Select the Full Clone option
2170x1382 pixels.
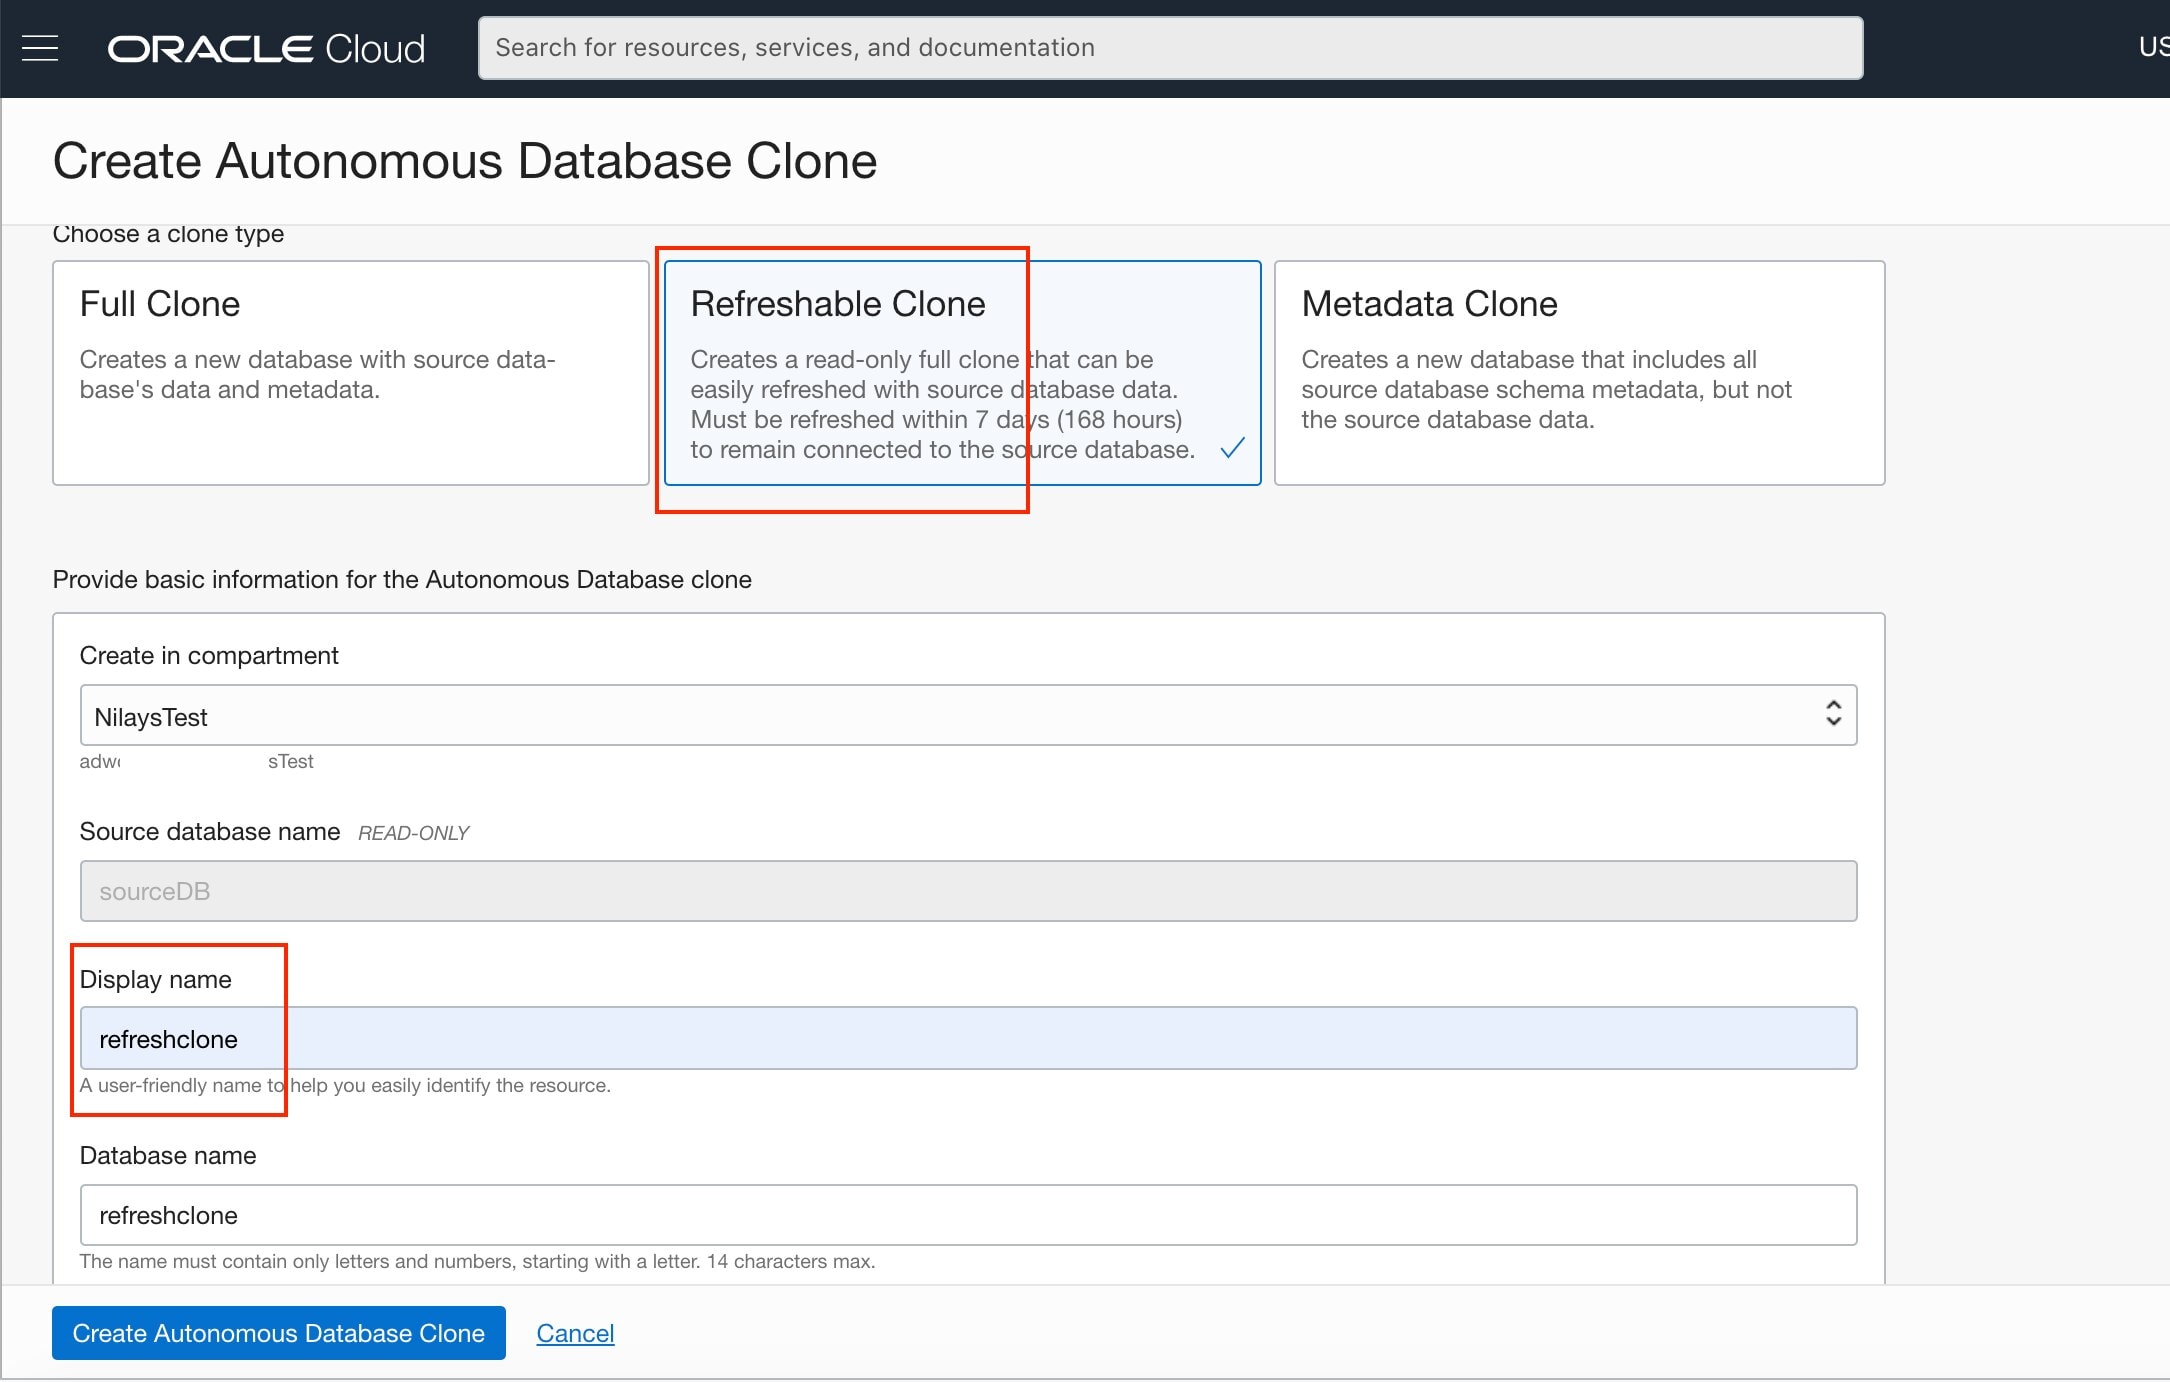[350, 372]
